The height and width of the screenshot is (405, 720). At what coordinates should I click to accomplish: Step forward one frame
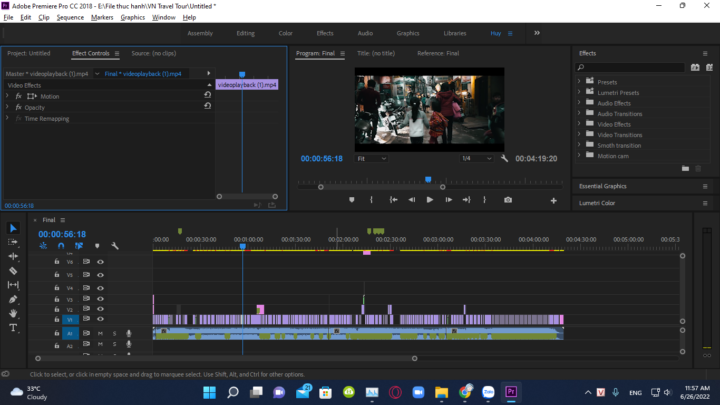click(449, 200)
